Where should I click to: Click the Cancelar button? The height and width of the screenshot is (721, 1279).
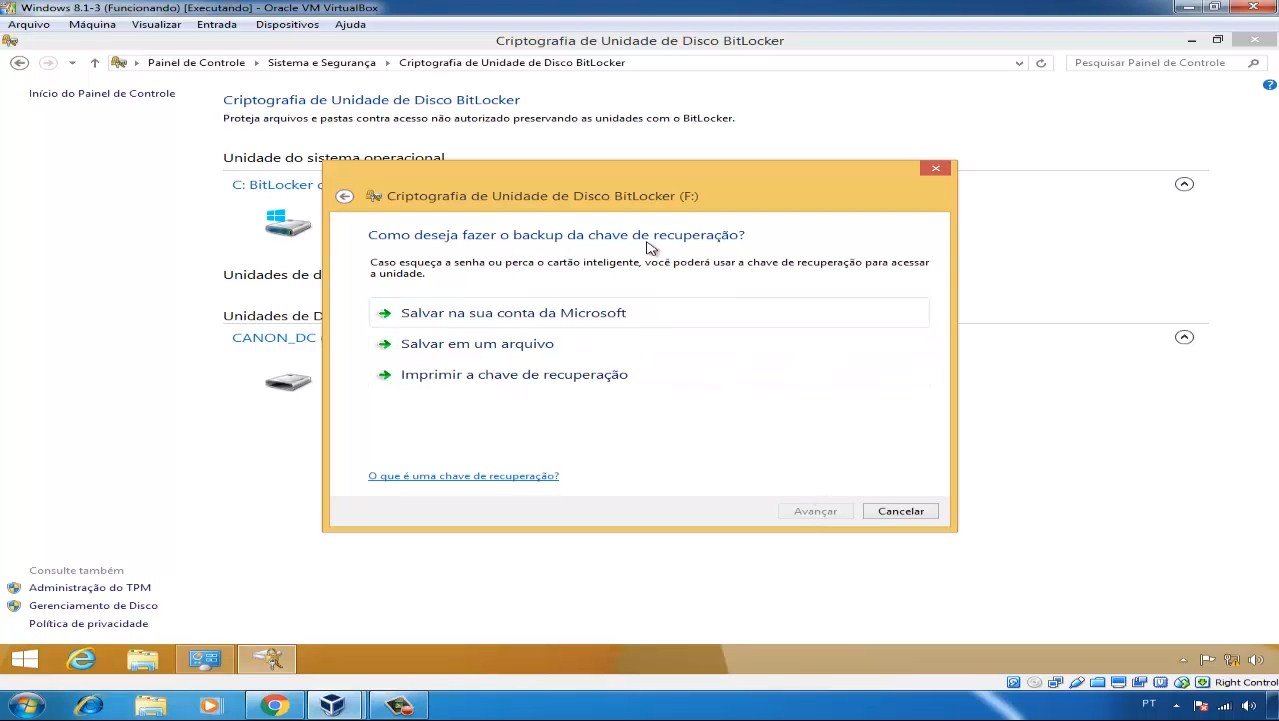[901, 511]
